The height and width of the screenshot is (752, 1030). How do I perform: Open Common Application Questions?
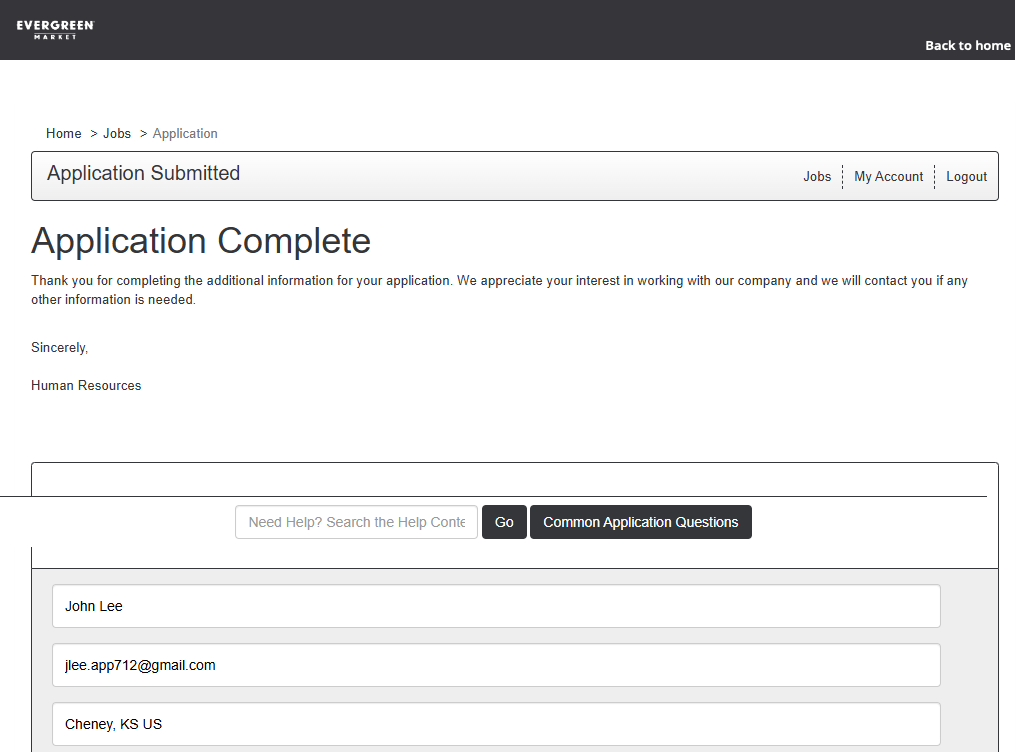pos(640,522)
